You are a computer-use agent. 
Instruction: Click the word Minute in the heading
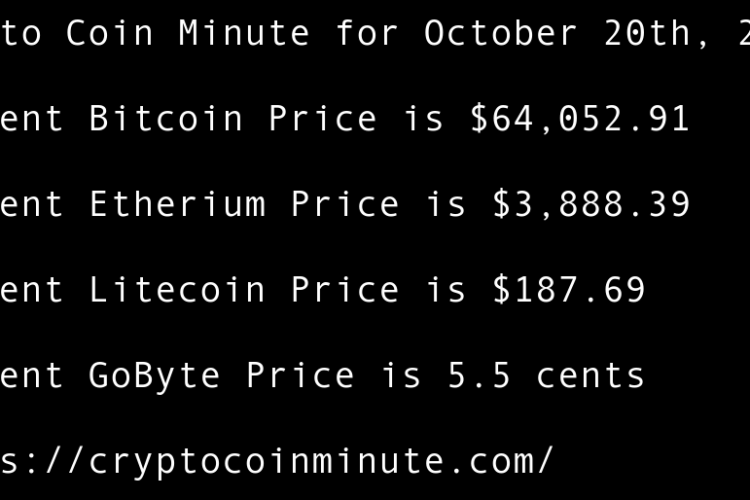click(245, 34)
